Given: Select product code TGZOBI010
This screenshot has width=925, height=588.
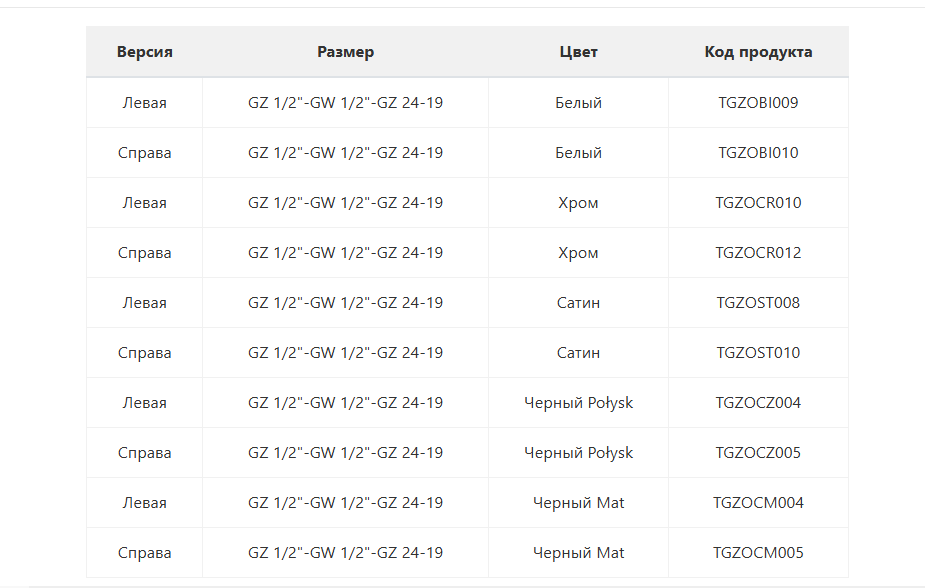Looking at the screenshot, I should pyautogui.click(x=758, y=153).
